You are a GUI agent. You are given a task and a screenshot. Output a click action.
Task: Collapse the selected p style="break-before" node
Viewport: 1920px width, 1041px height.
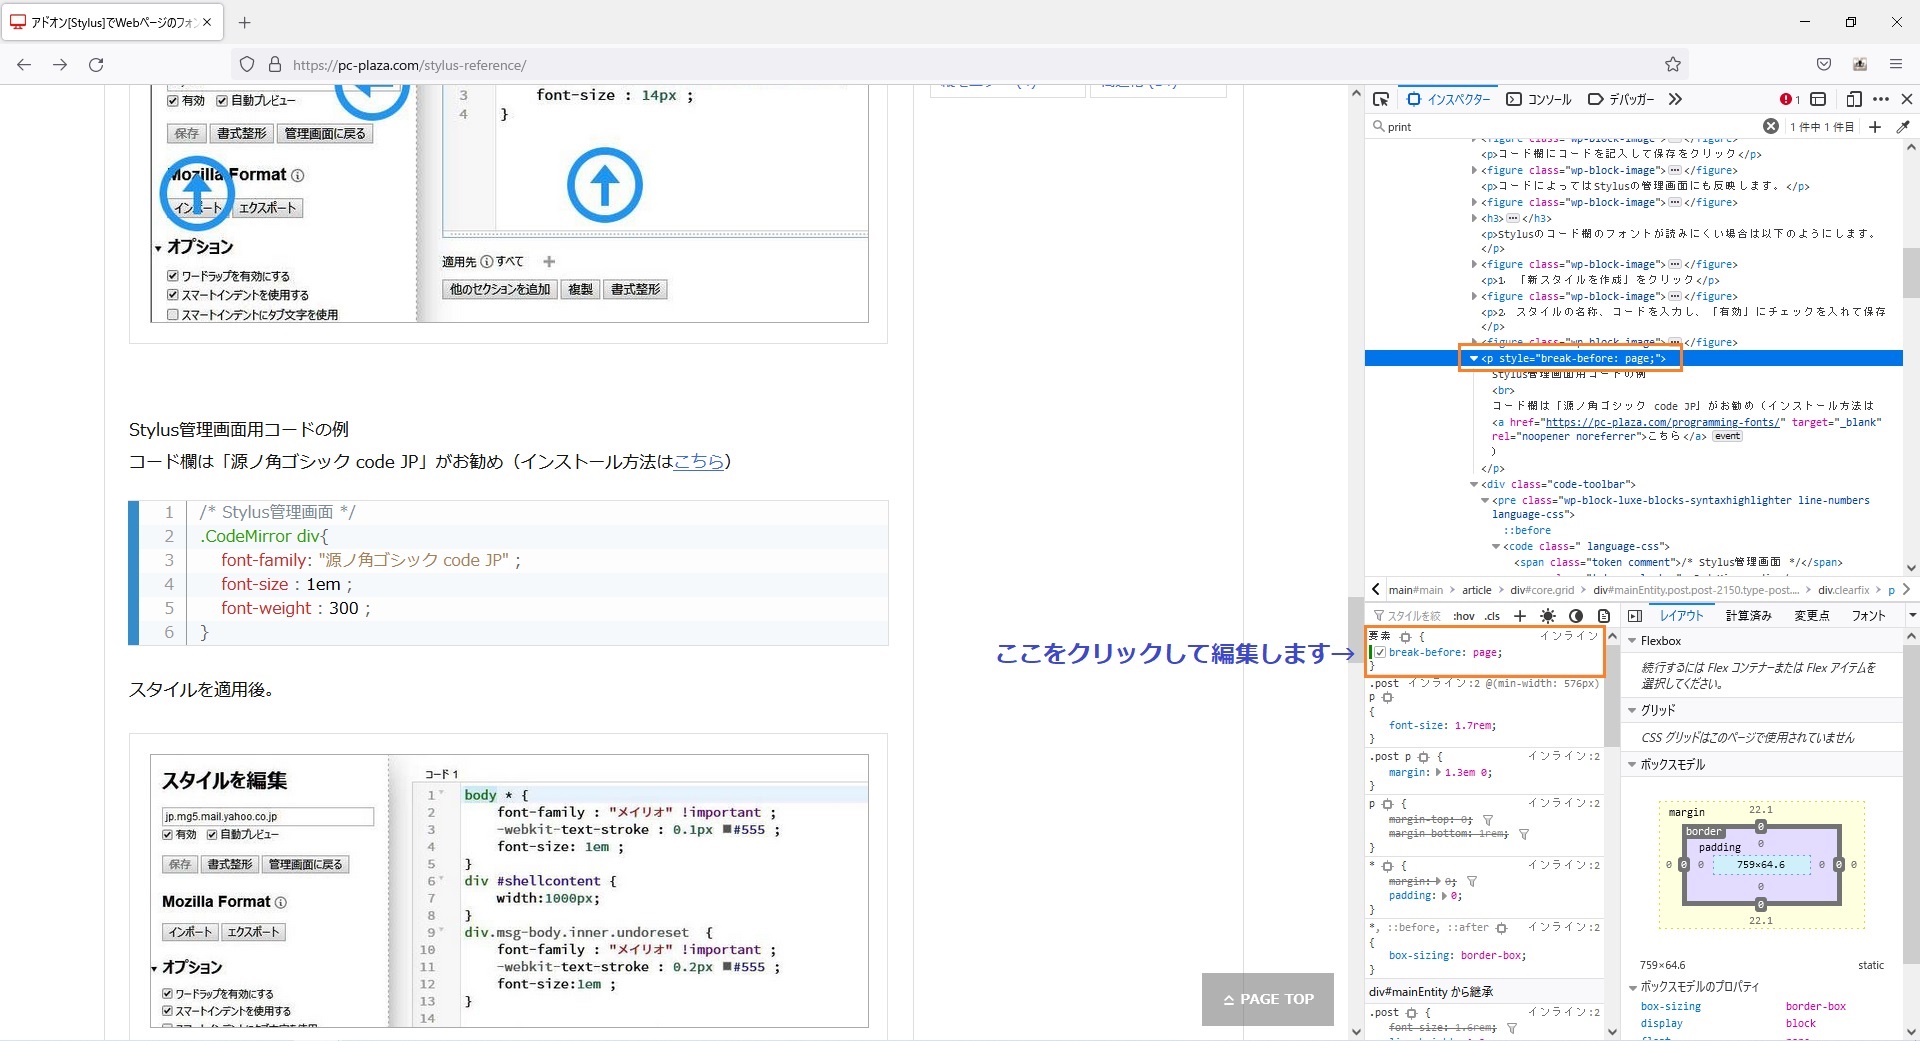pos(1473,358)
